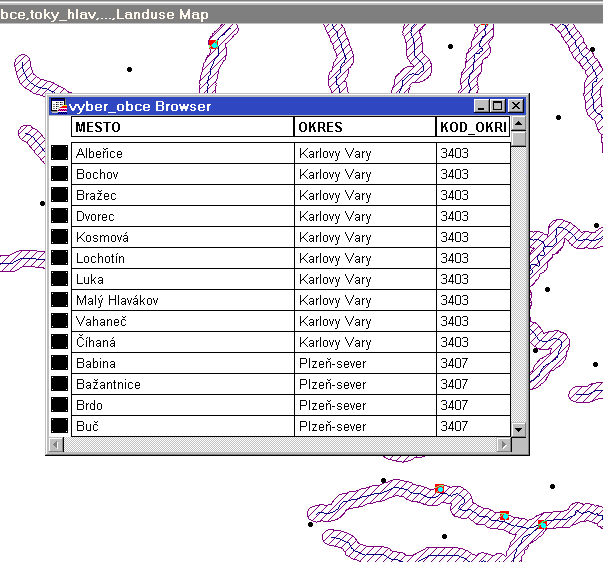
Task: Select the Buč cell
Action: (183, 426)
